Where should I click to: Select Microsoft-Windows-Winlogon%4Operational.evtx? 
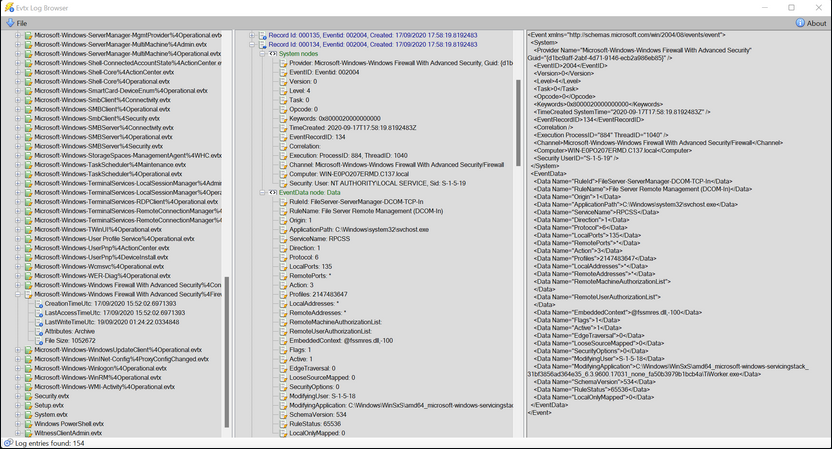tap(100, 368)
